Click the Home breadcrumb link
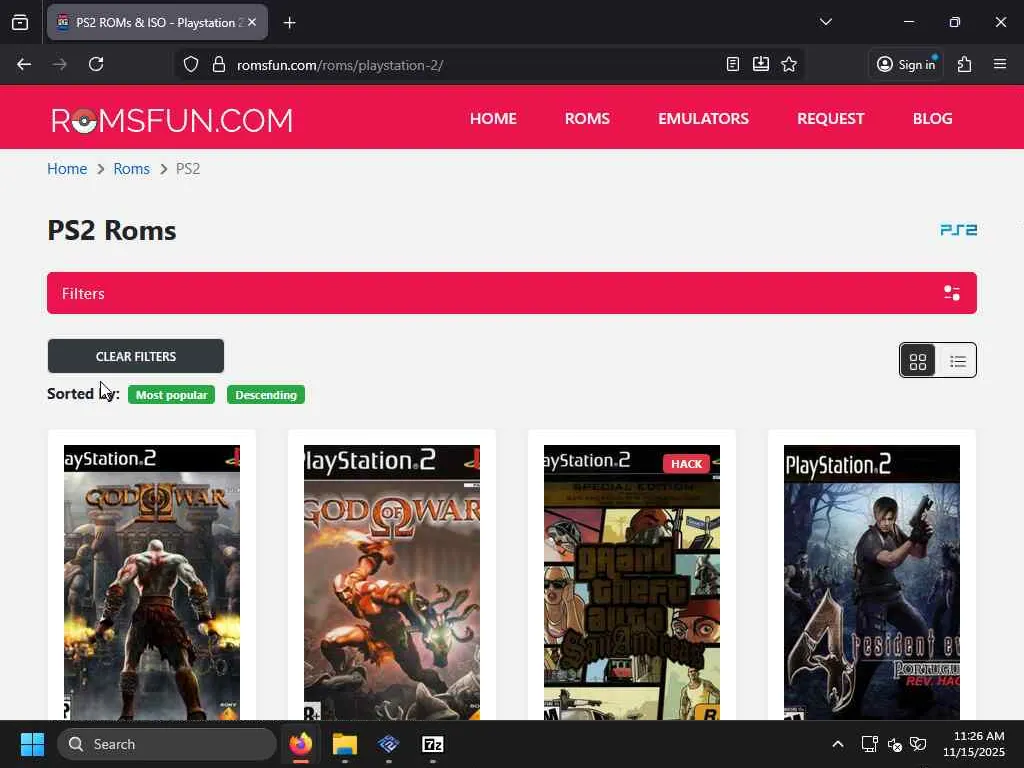1024x768 pixels. click(x=67, y=168)
